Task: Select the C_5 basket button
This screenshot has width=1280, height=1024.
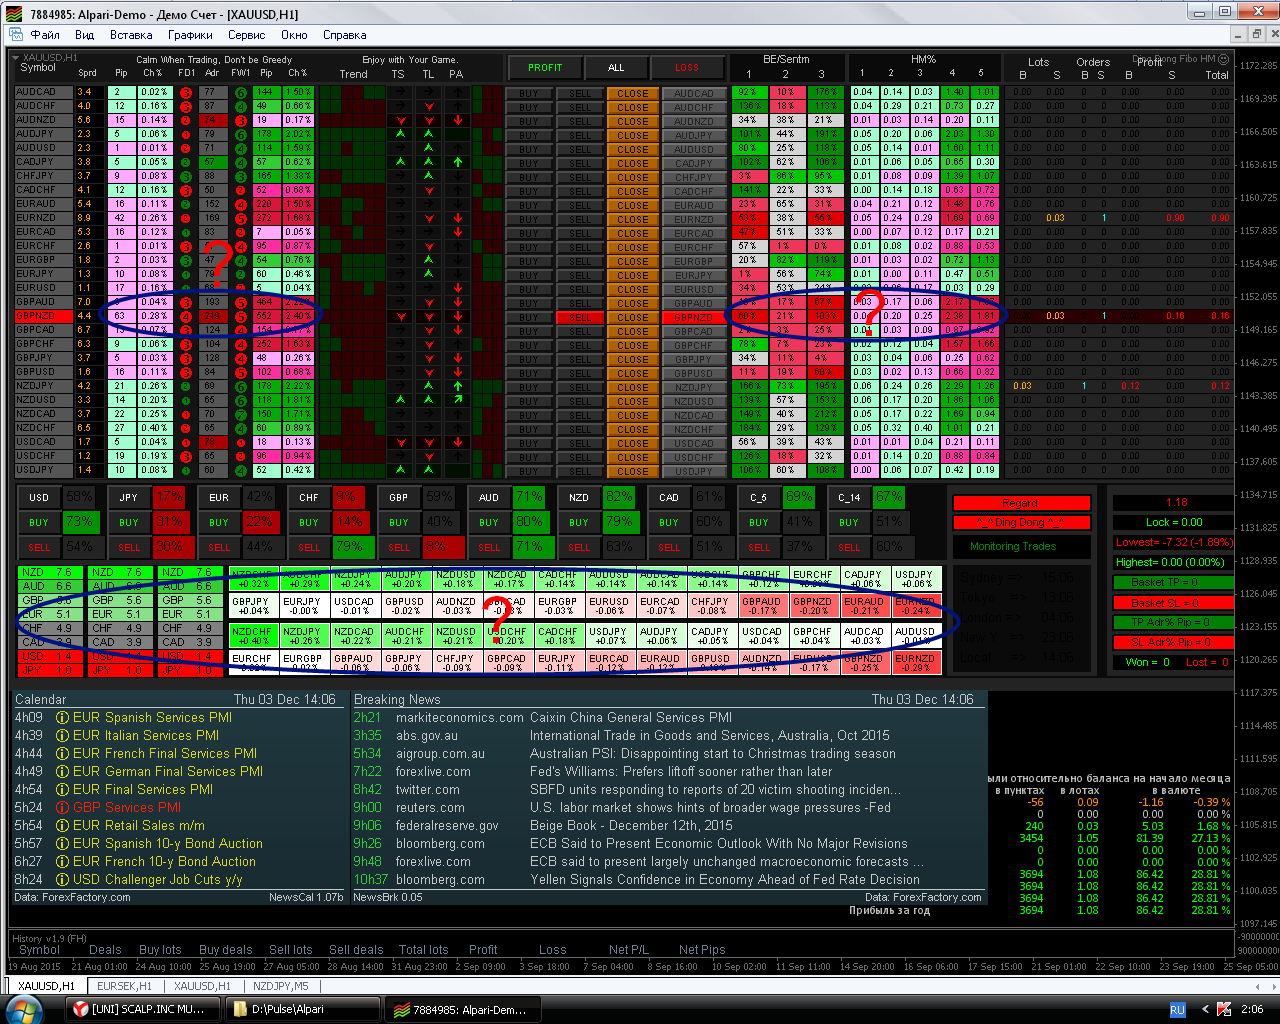Action: 759,497
